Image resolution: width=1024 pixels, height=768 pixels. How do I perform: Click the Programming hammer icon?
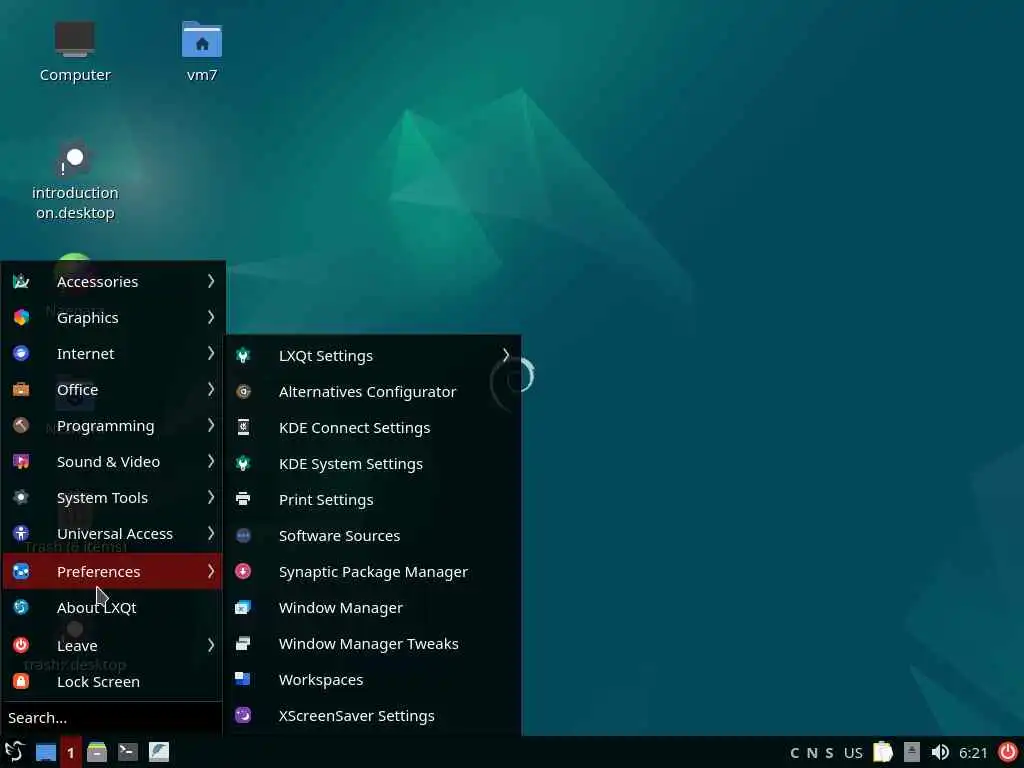coord(21,426)
